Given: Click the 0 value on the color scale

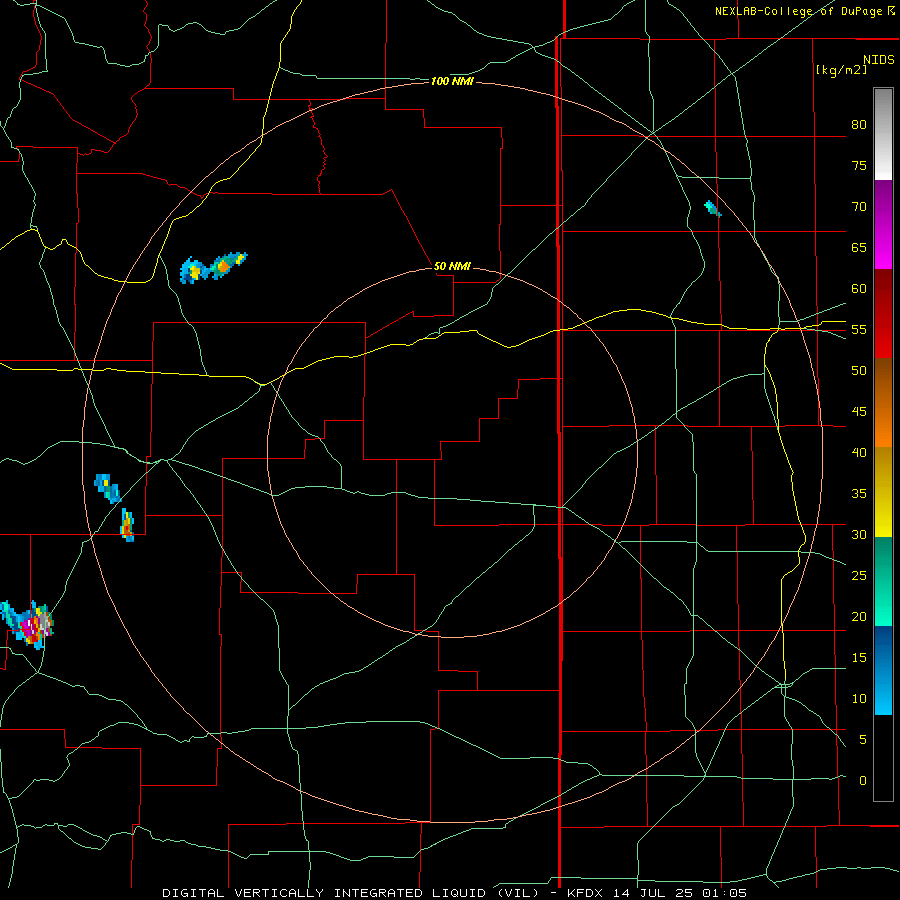Looking at the screenshot, I should [x=863, y=781].
